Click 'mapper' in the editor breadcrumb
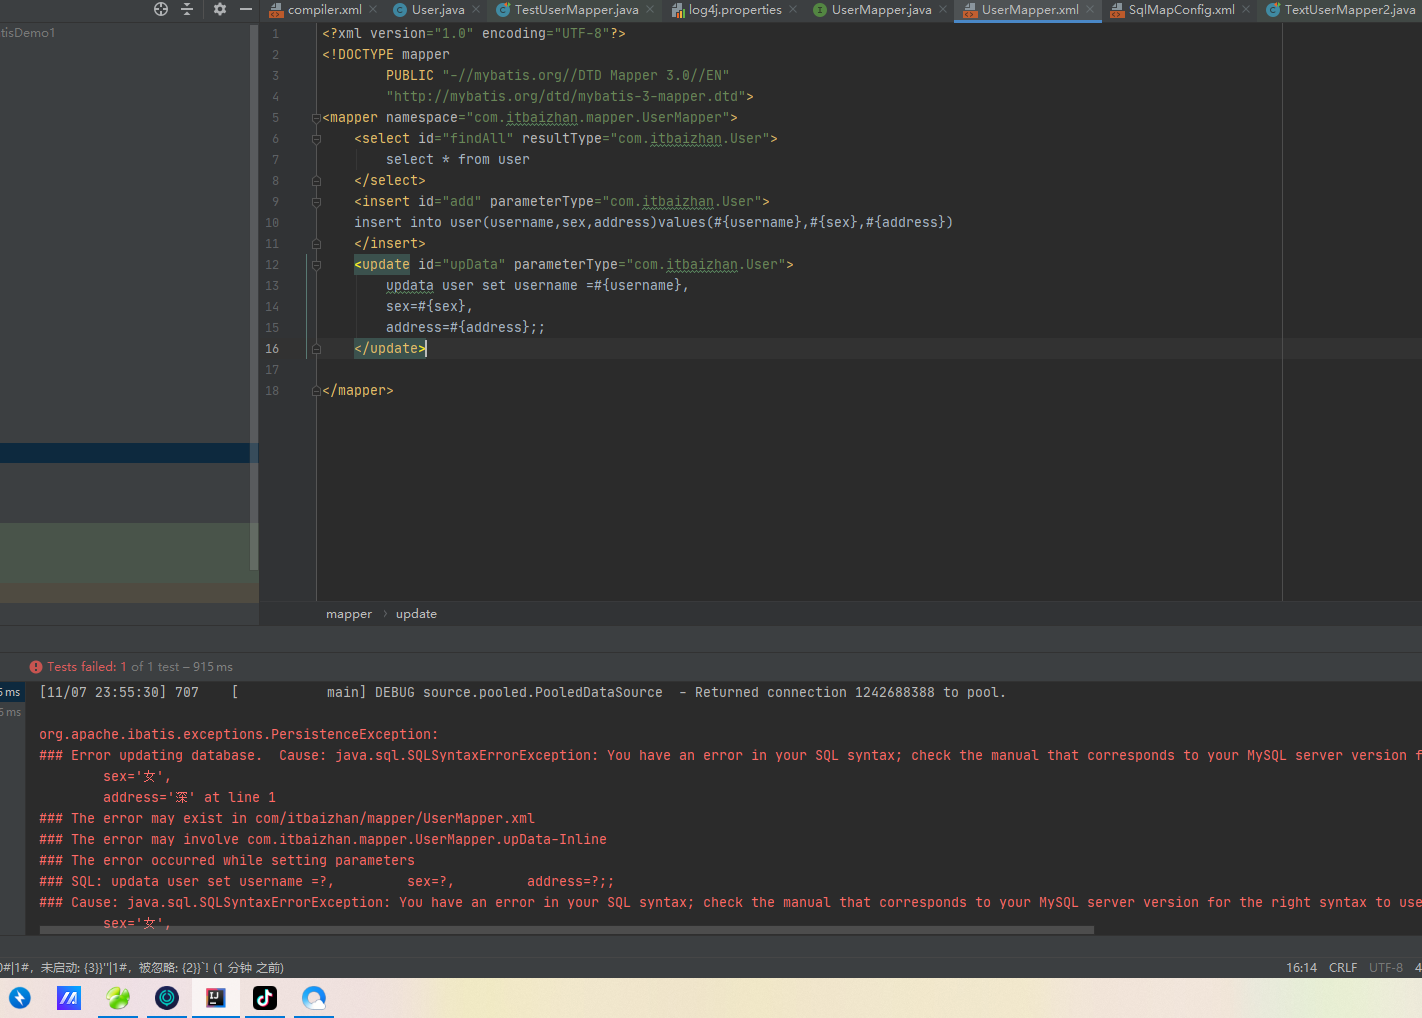 349,614
